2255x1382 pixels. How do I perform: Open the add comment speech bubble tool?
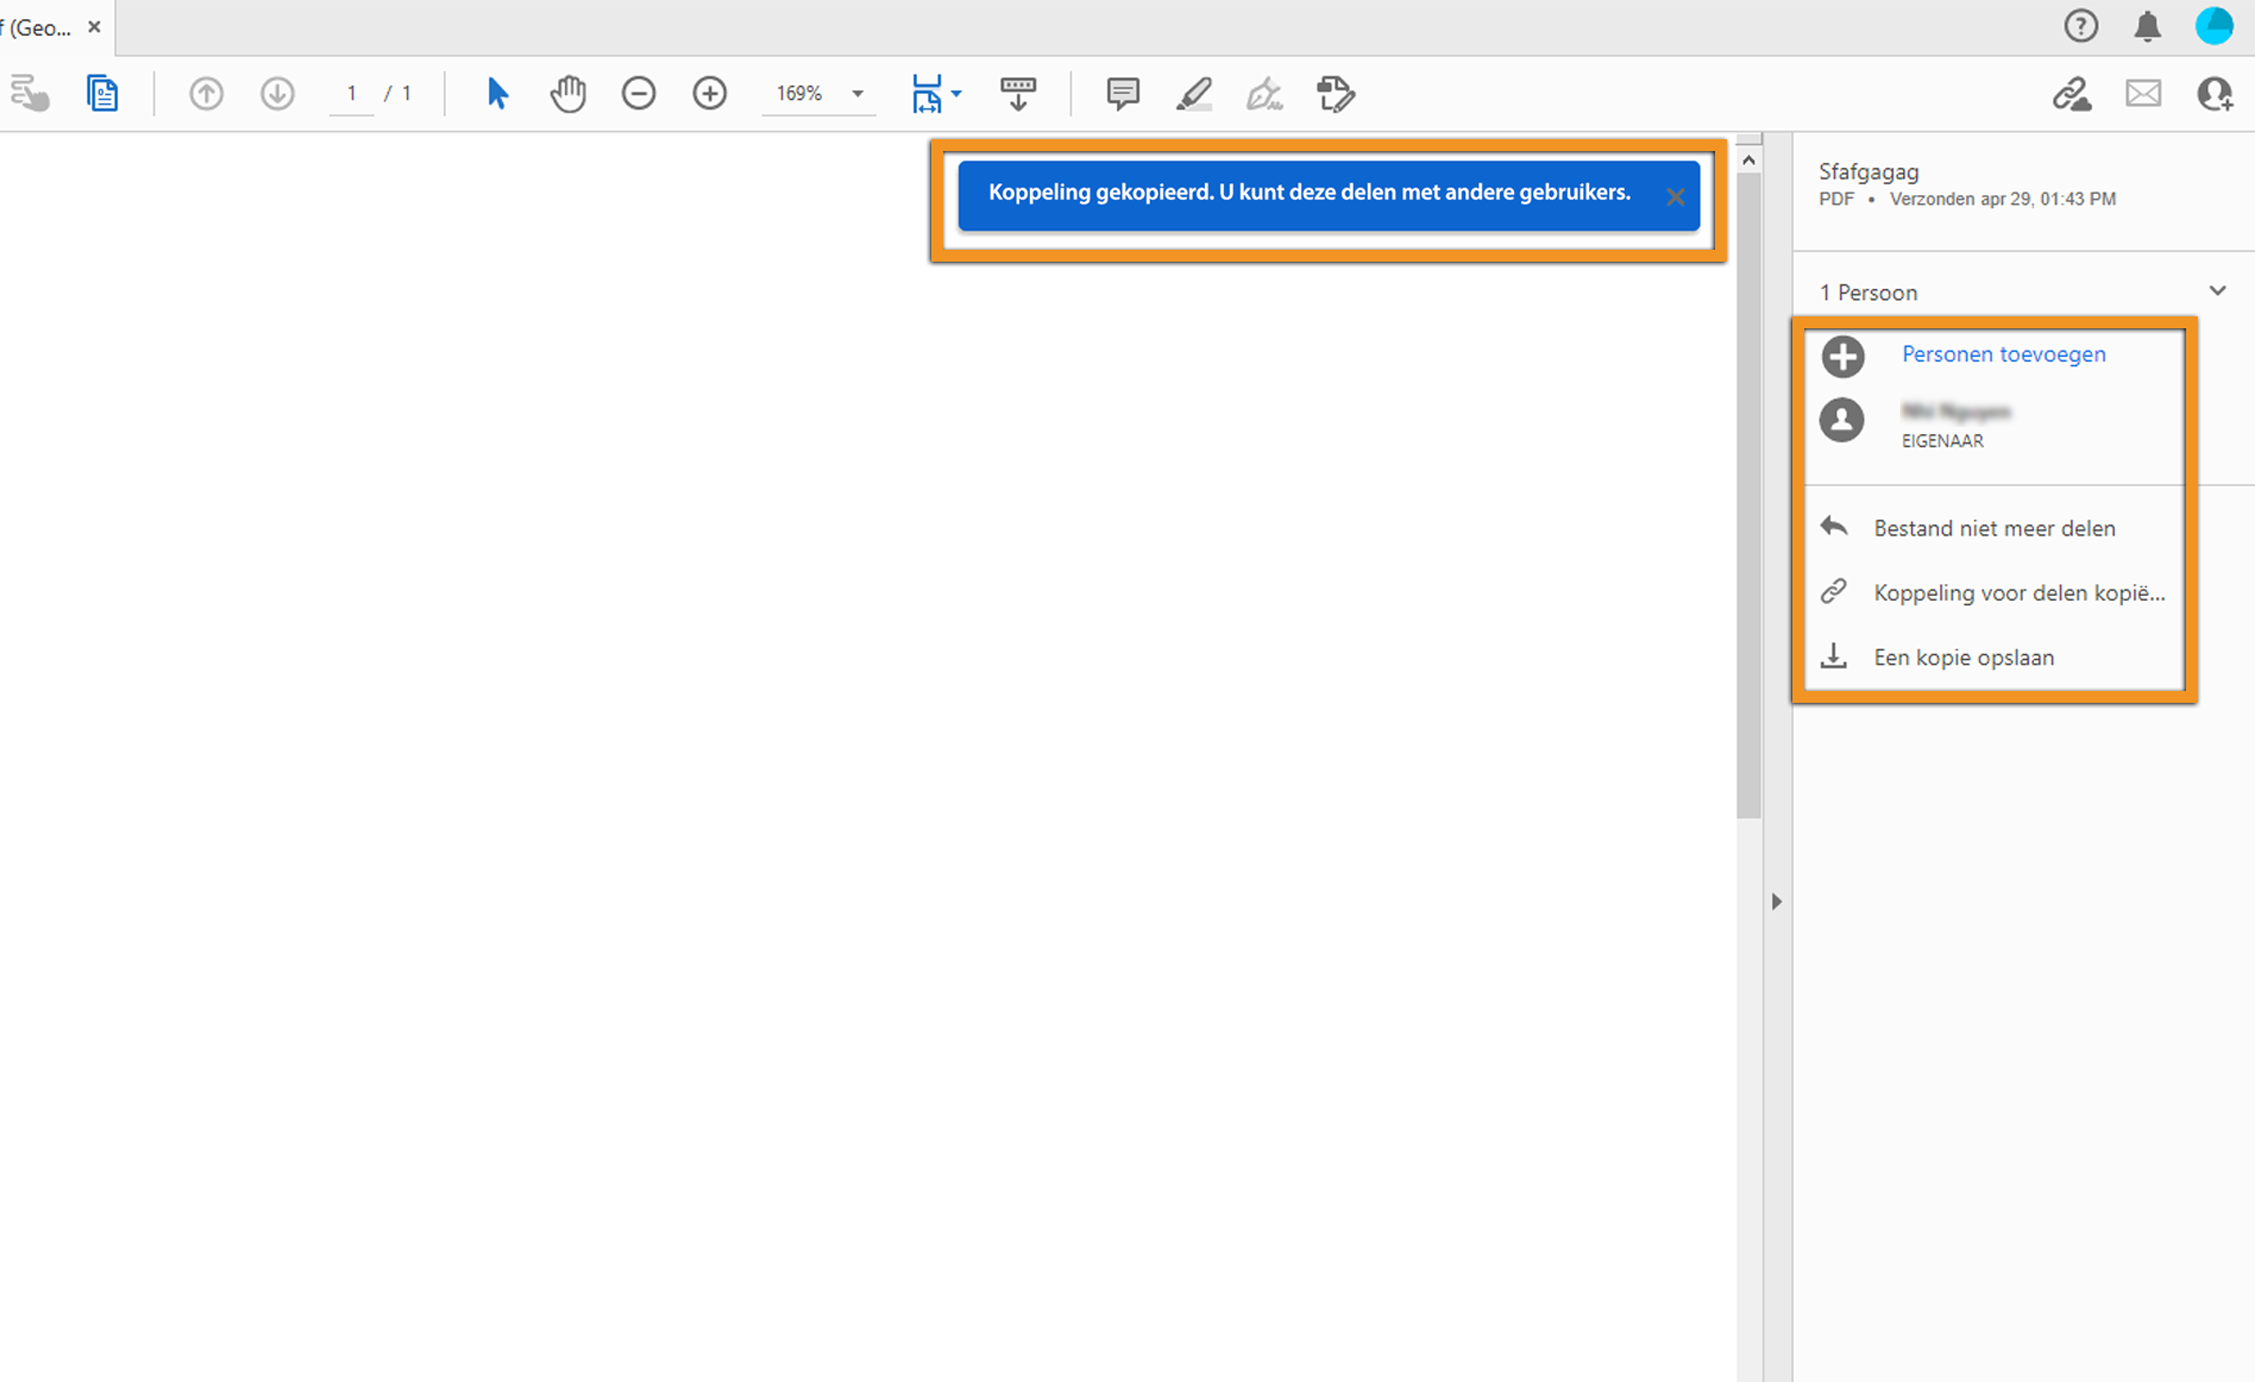[x=1122, y=94]
